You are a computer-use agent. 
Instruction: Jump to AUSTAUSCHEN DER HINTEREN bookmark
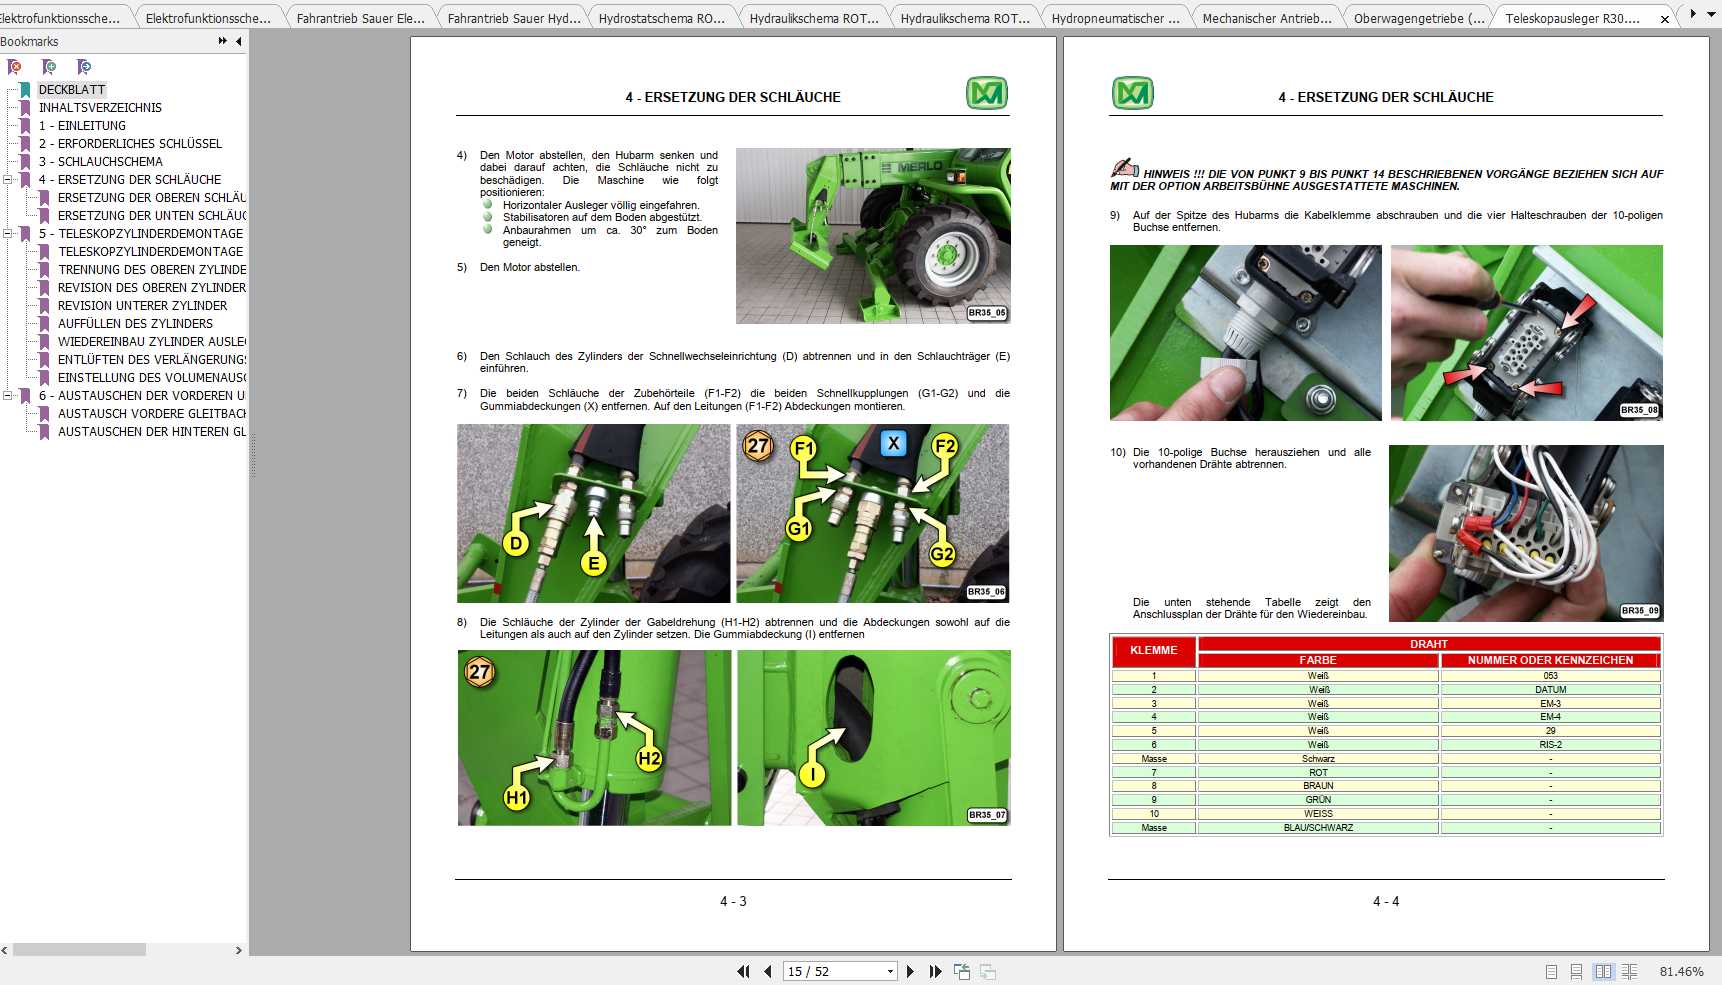[x=152, y=432]
